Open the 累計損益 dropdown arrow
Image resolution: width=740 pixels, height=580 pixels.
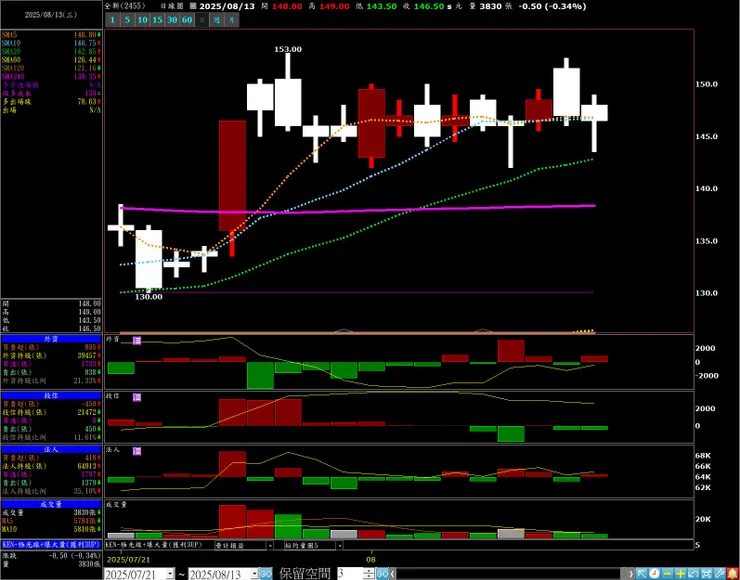270,545
